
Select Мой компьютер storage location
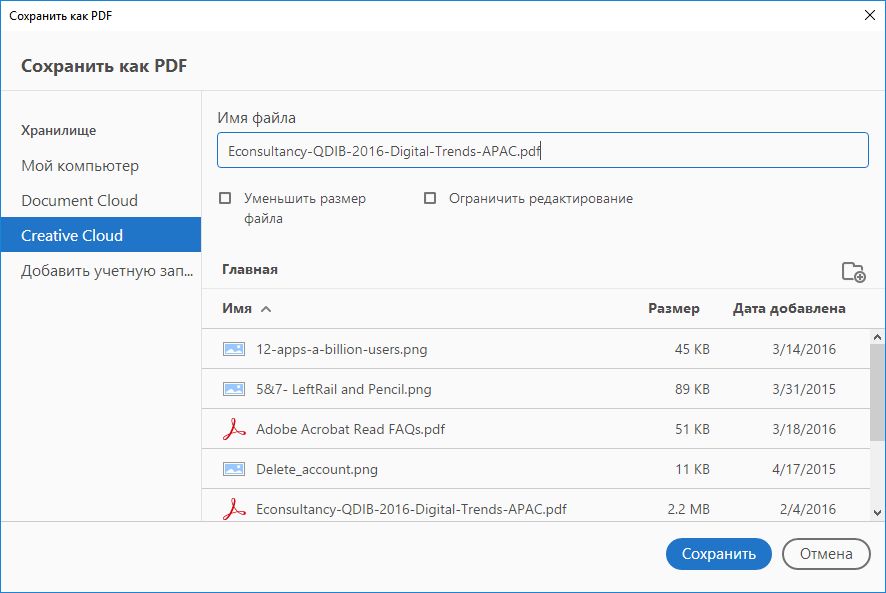(80, 166)
